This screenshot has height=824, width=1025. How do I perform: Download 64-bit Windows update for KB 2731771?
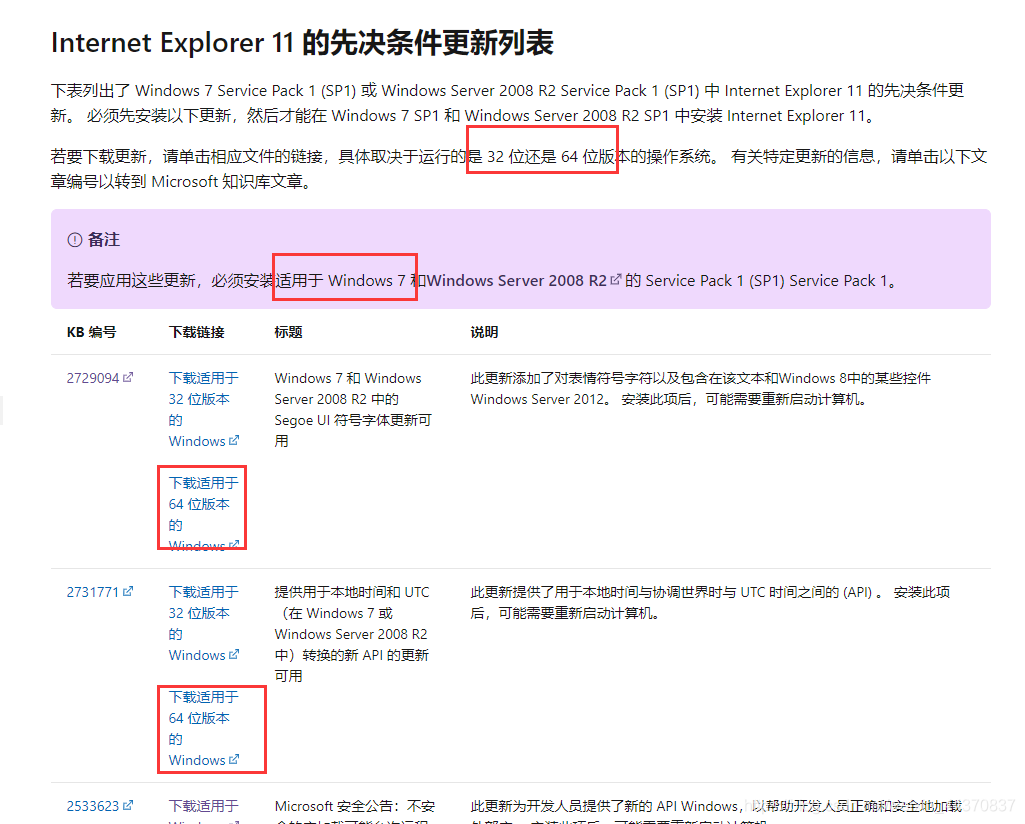(203, 729)
